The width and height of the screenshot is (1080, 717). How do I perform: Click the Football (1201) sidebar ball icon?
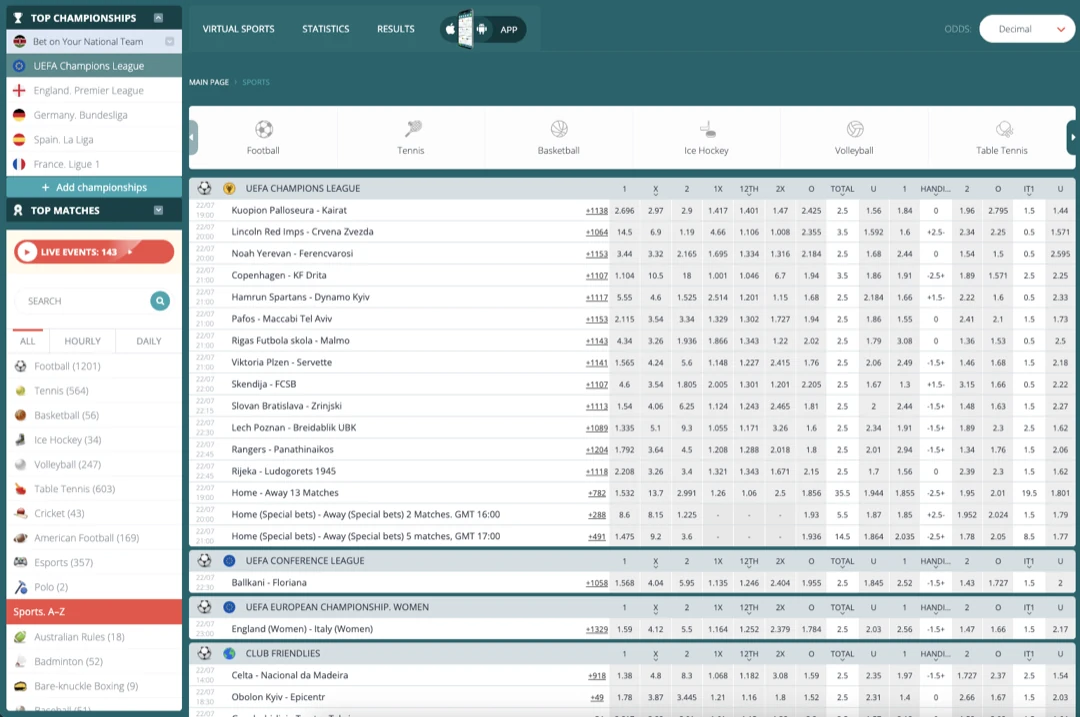tap(21, 366)
